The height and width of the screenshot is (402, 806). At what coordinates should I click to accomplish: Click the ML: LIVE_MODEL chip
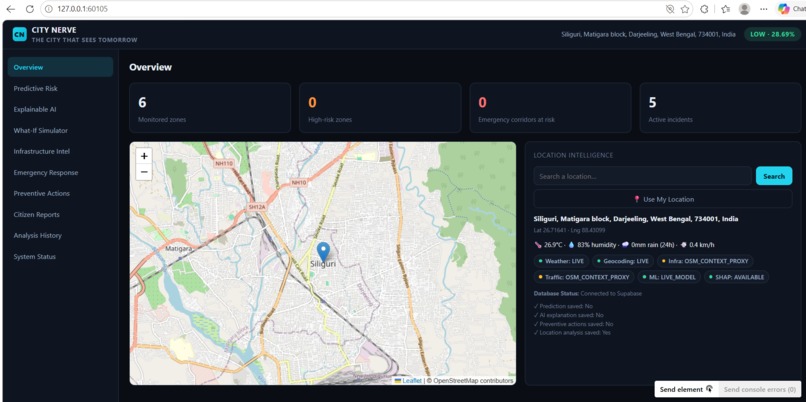coord(671,277)
